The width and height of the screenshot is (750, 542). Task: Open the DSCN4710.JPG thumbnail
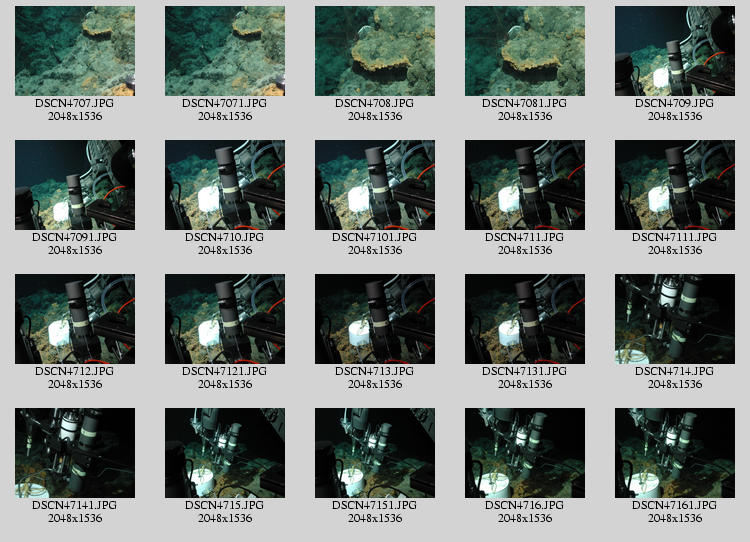225,185
